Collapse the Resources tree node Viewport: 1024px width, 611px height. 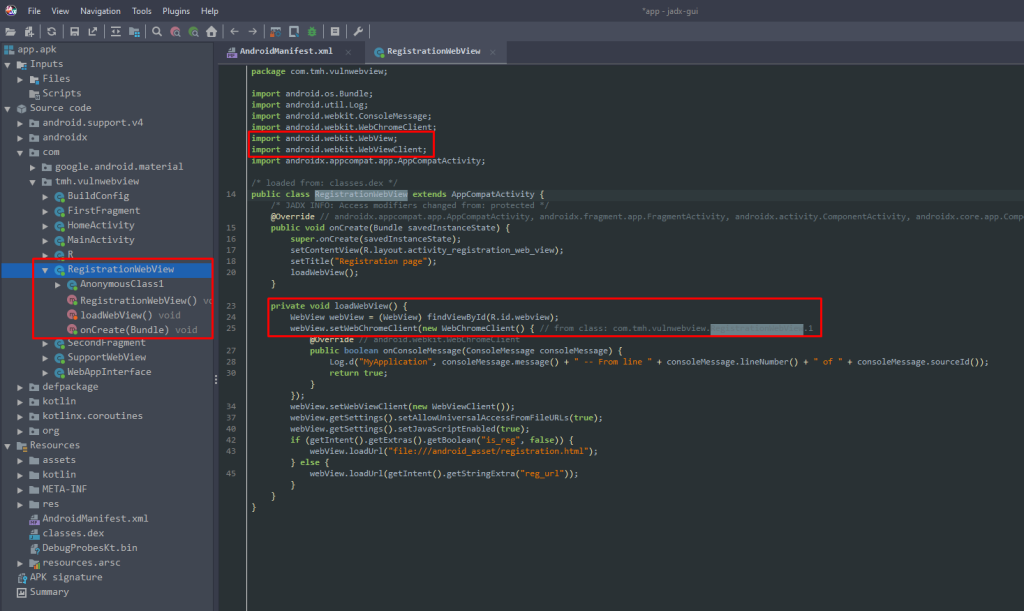coord(8,446)
